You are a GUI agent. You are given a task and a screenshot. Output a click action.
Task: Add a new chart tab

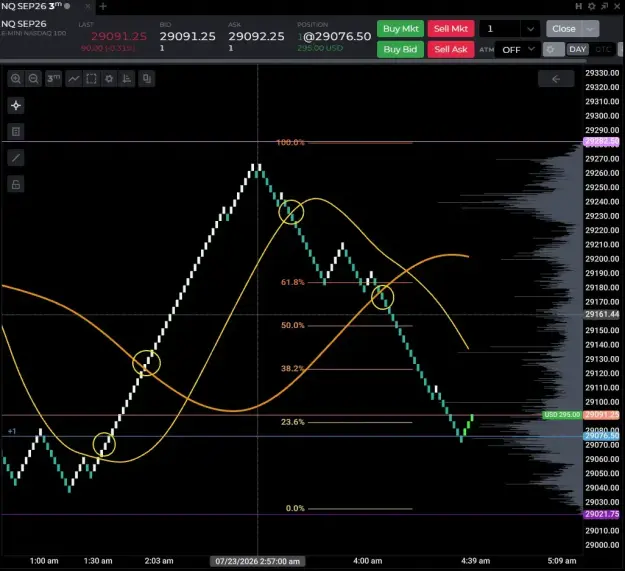tap(103, 6)
